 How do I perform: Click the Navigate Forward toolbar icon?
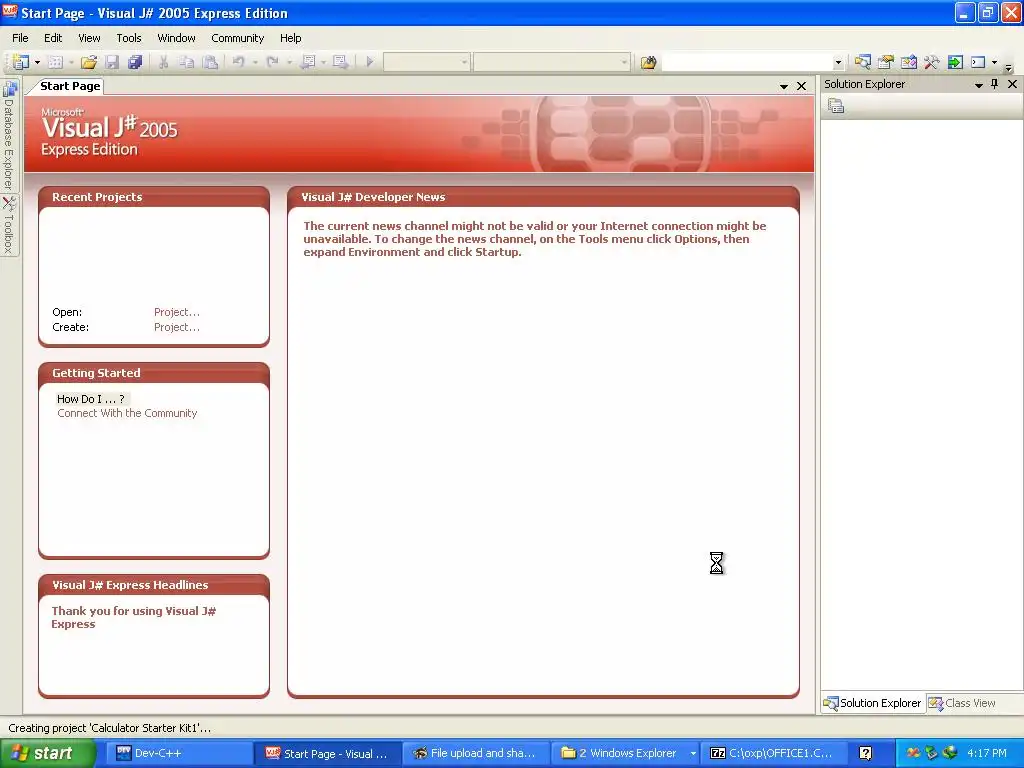[341, 62]
